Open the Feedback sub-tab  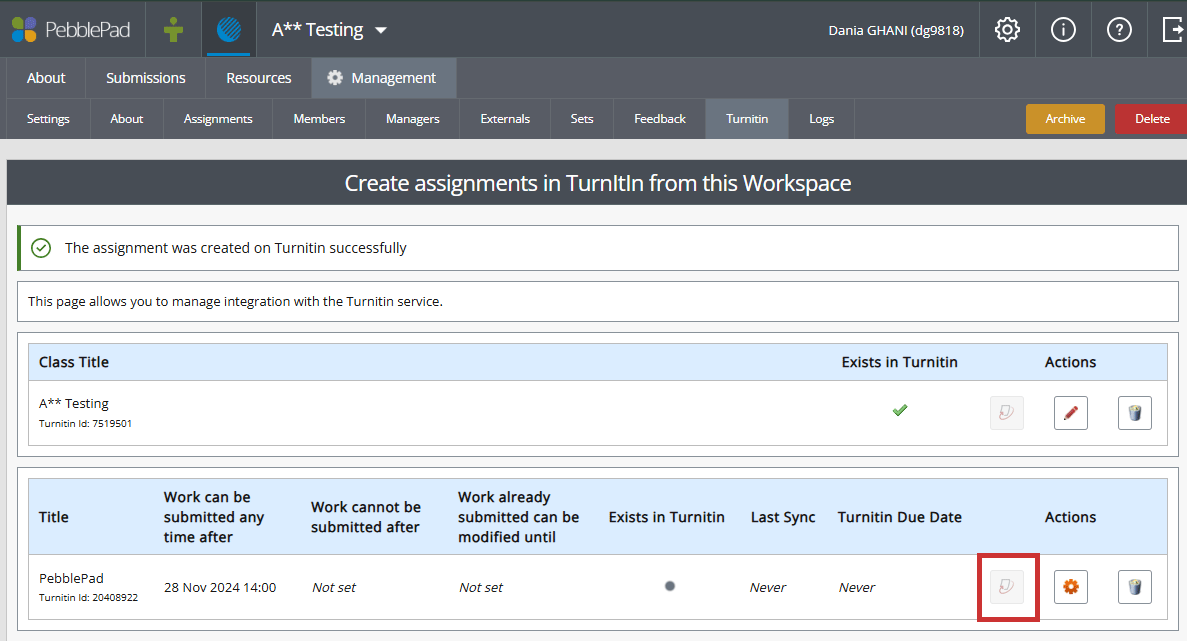click(659, 119)
